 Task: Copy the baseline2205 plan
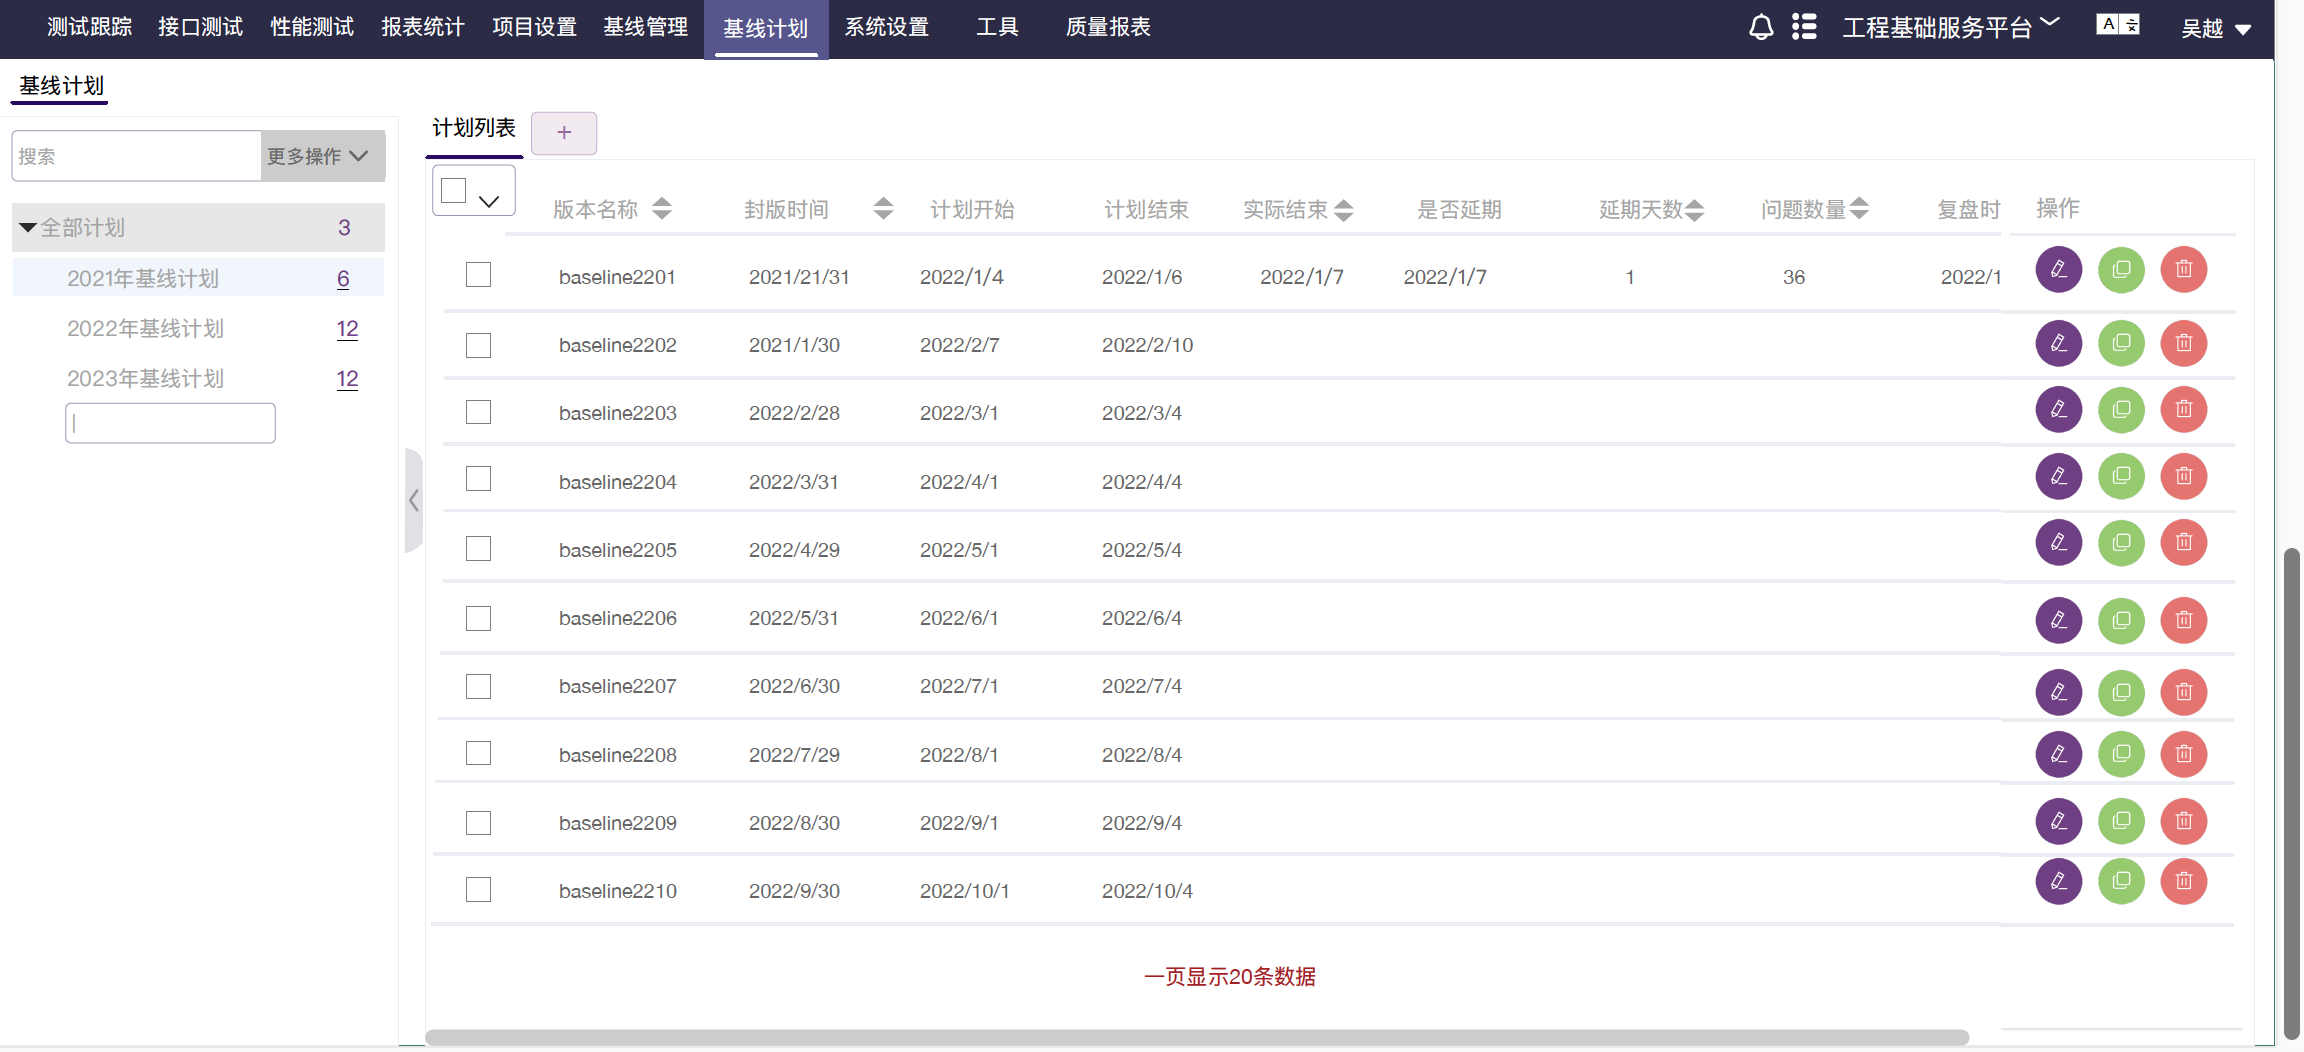(2121, 543)
